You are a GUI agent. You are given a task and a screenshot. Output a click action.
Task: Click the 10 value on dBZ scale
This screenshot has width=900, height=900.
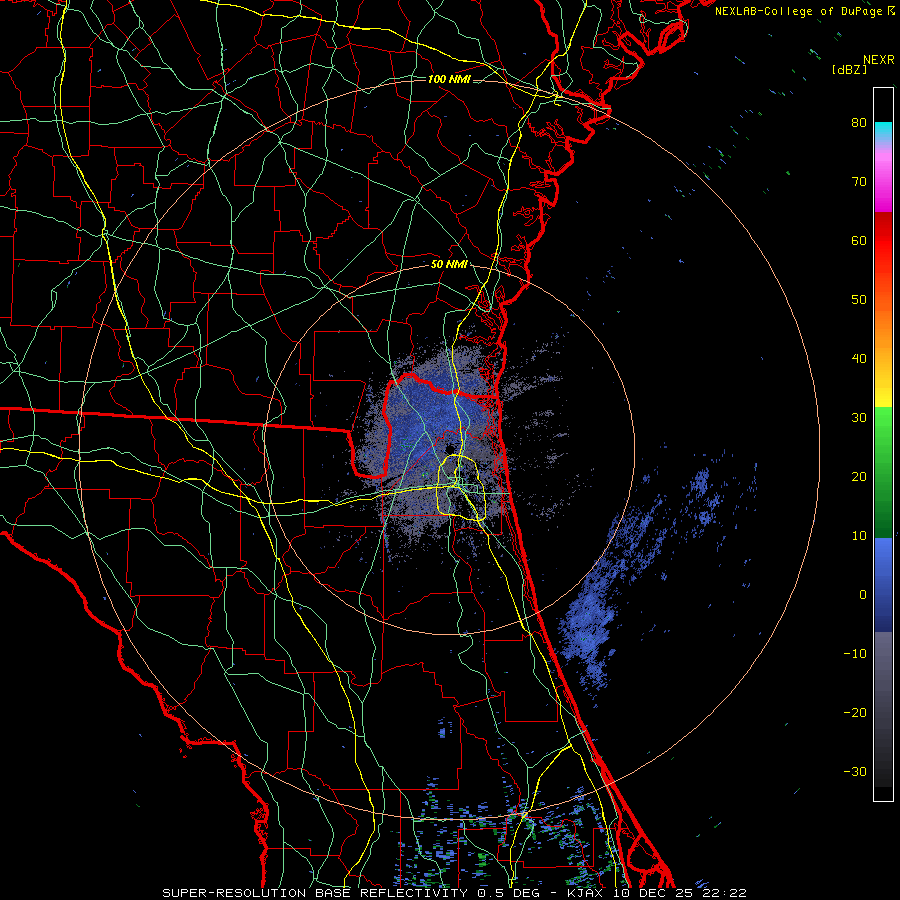point(859,536)
